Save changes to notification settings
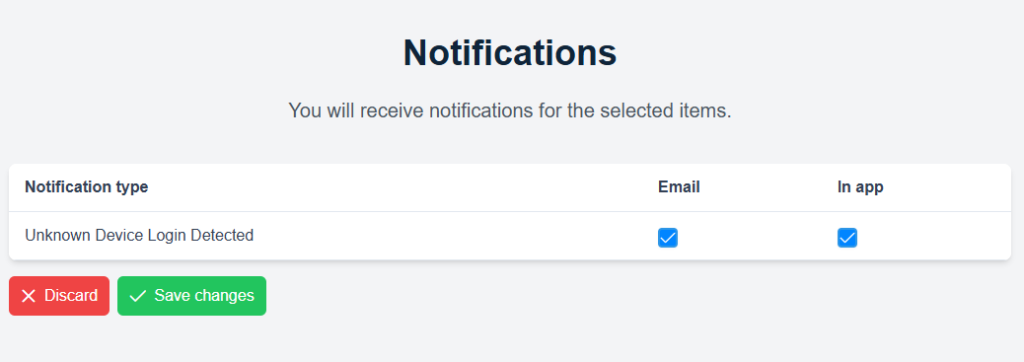This screenshot has height=362, width=1024. [191, 296]
